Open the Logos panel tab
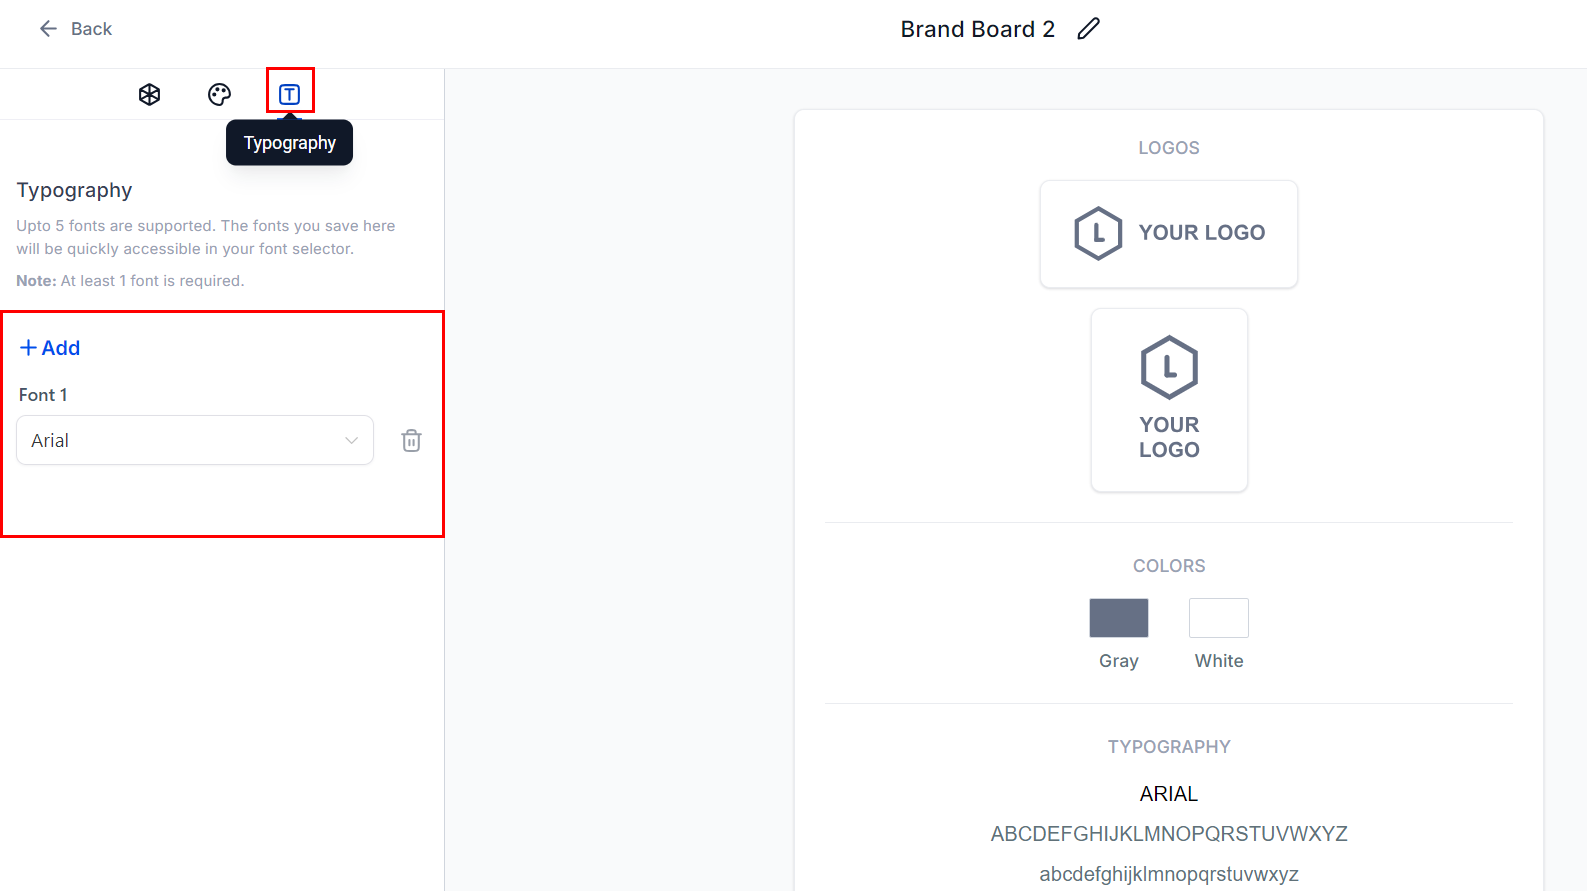 coord(148,93)
